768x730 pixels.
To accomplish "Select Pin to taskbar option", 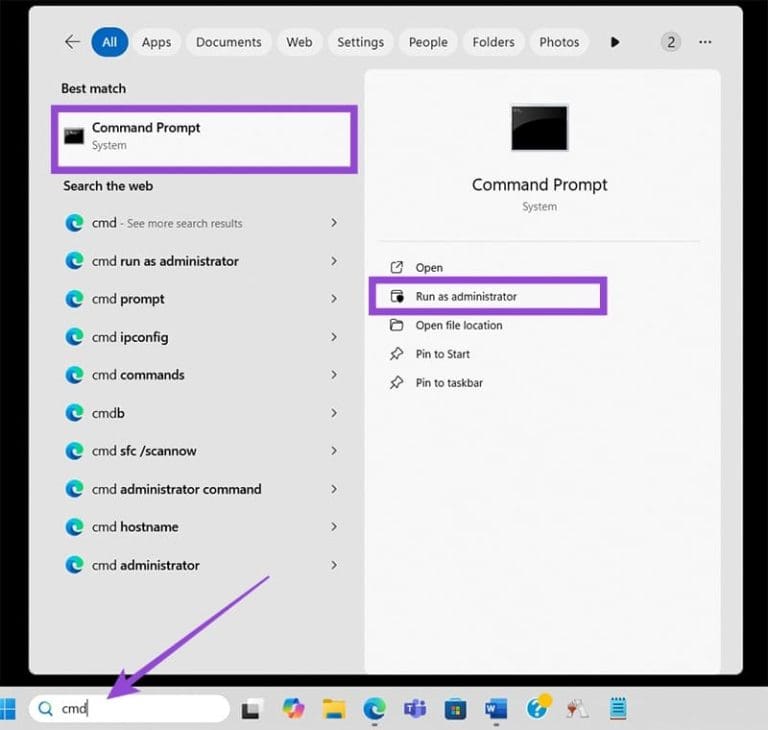I will [x=449, y=383].
